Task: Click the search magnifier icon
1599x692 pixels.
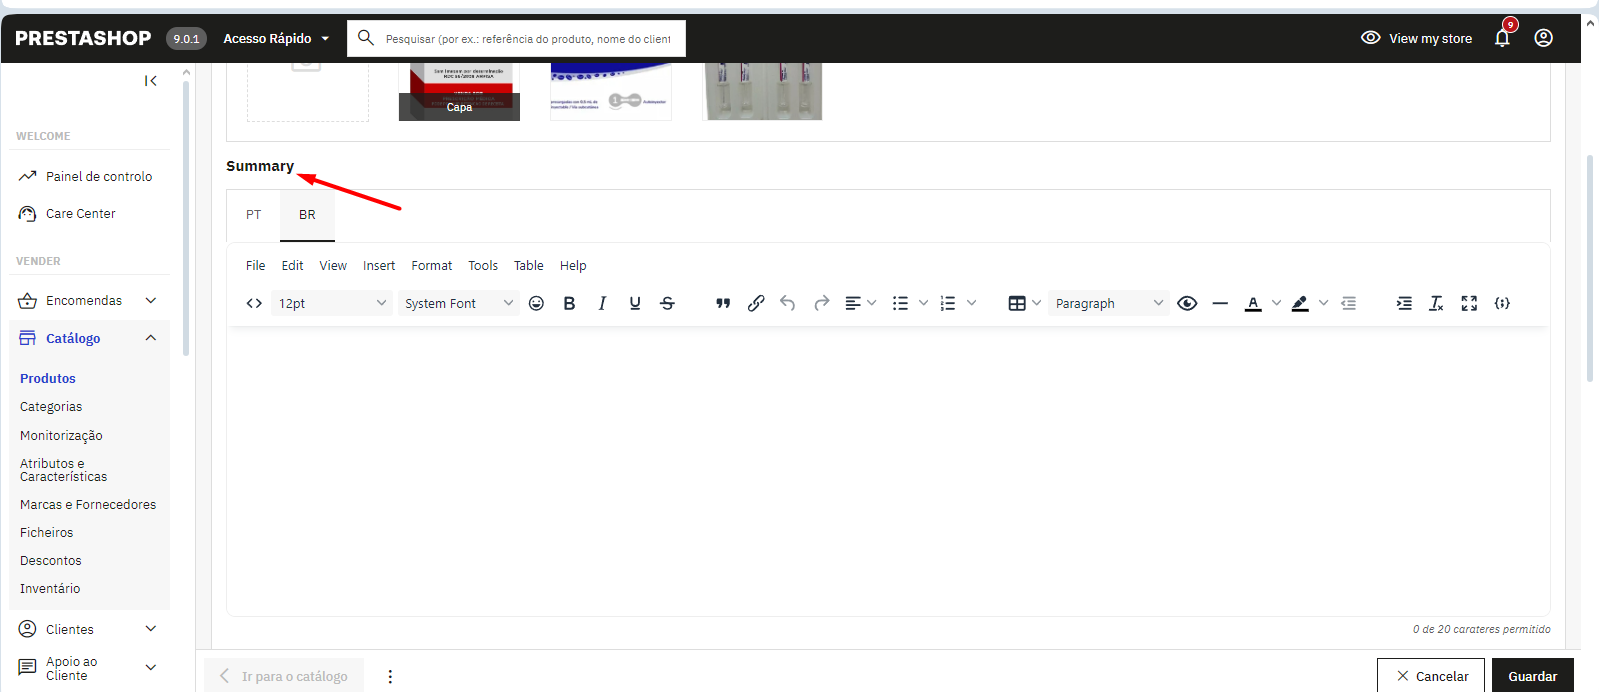Action: [x=366, y=38]
